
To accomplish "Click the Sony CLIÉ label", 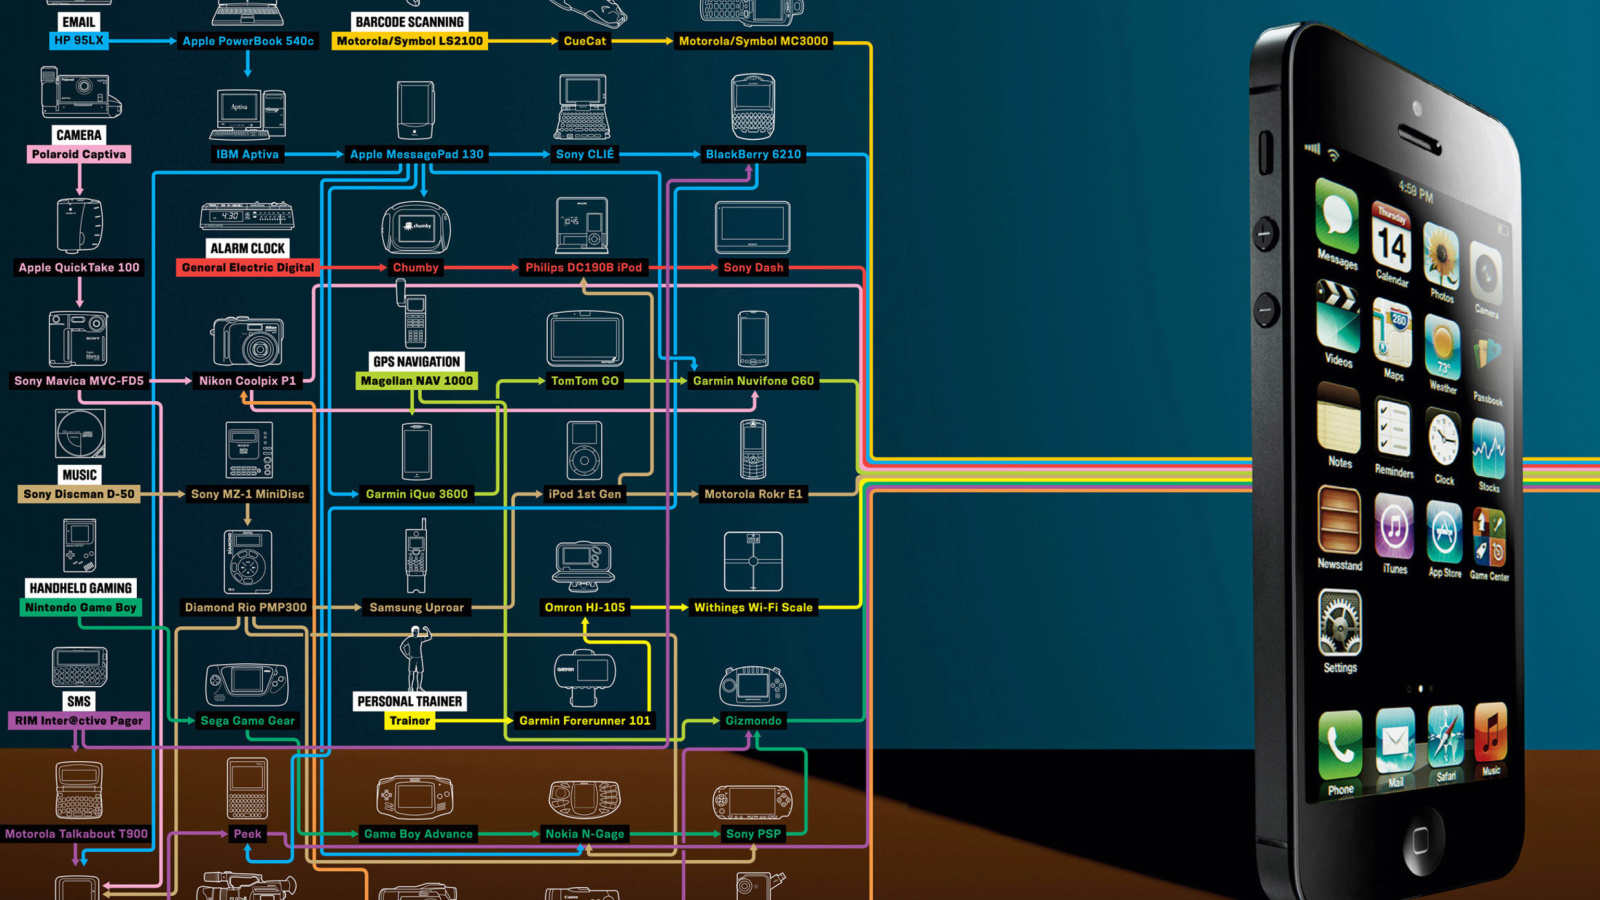I will [586, 154].
